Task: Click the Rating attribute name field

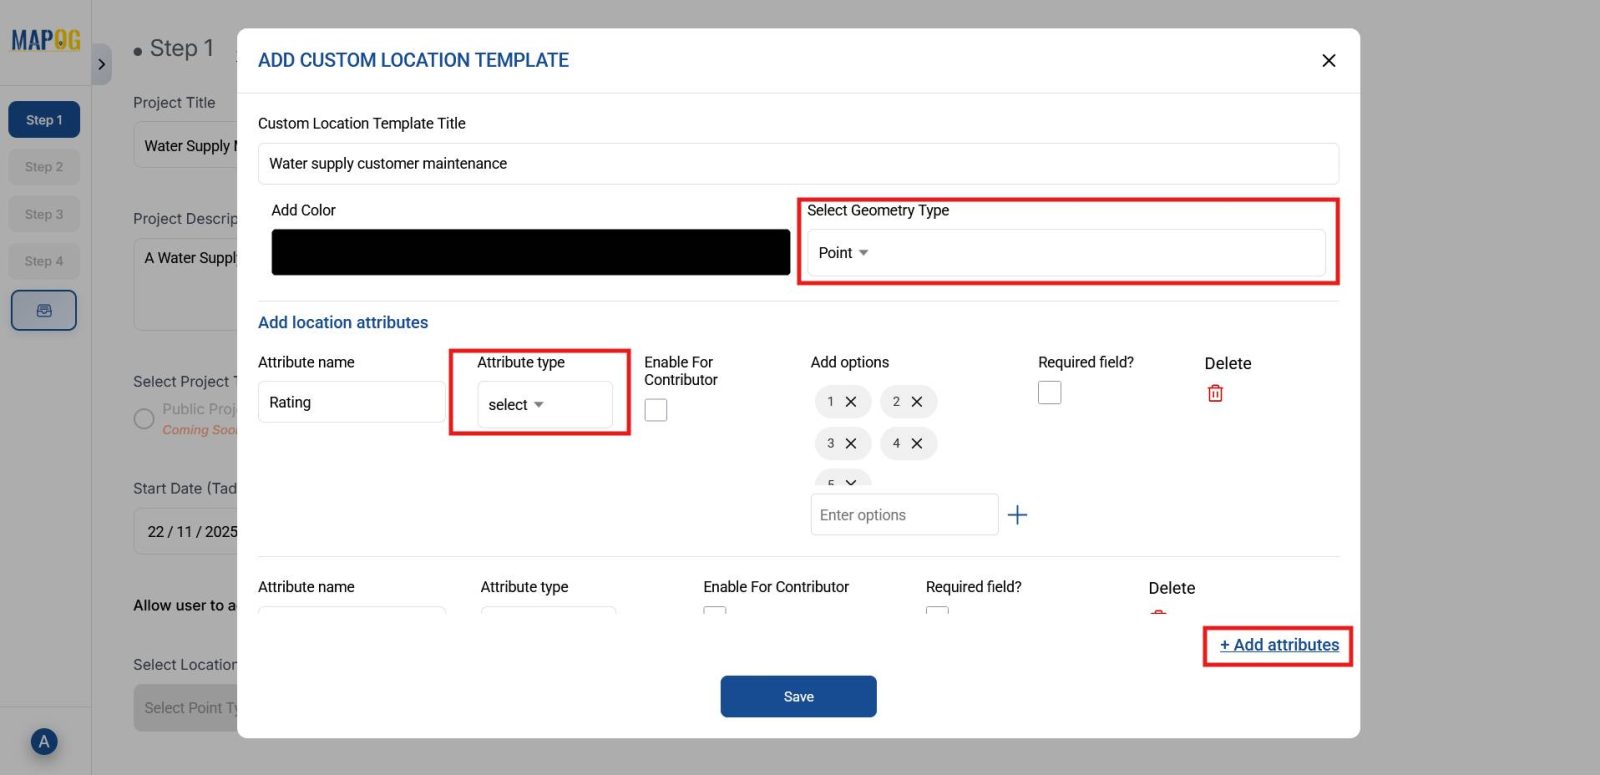Action: [x=352, y=402]
